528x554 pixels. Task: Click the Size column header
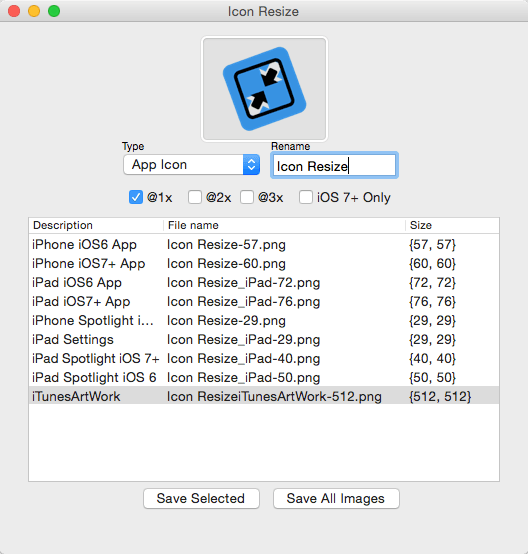[x=452, y=225]
